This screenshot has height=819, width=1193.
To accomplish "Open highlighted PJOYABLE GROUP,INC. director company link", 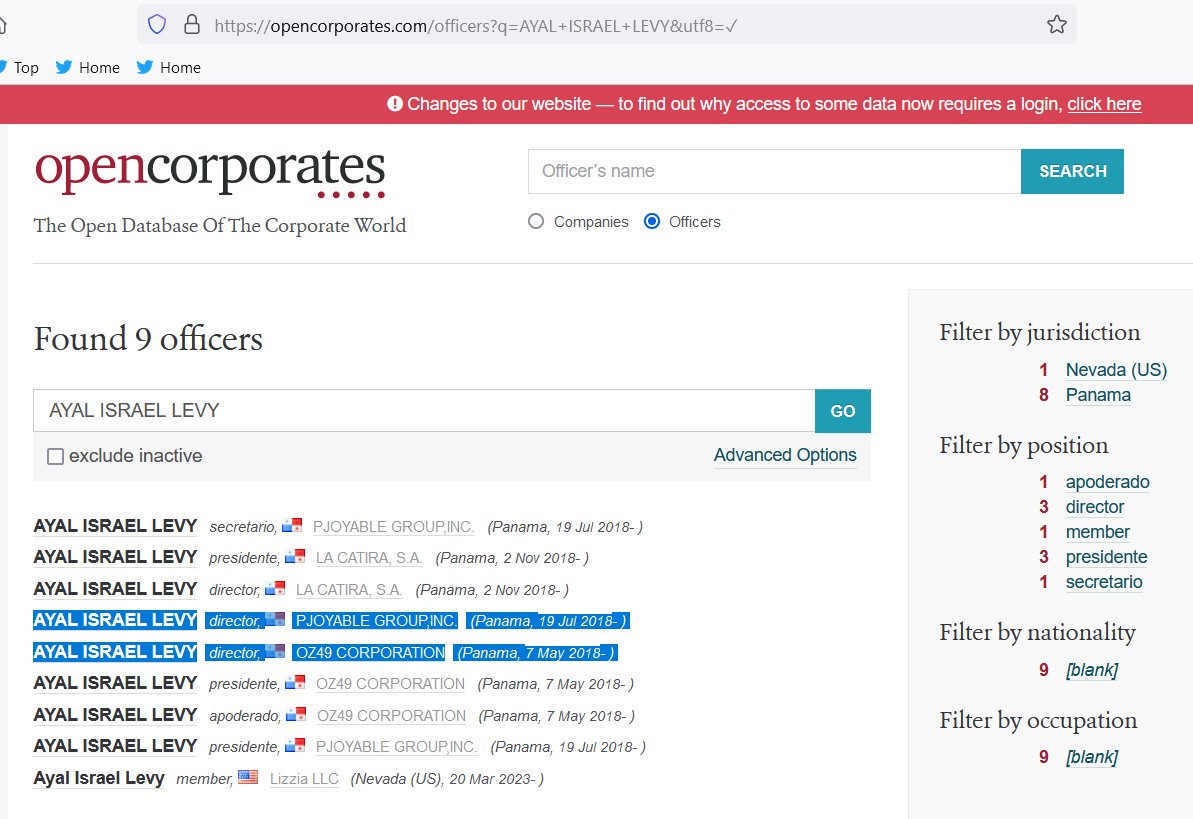I will [x=376, y=621].
